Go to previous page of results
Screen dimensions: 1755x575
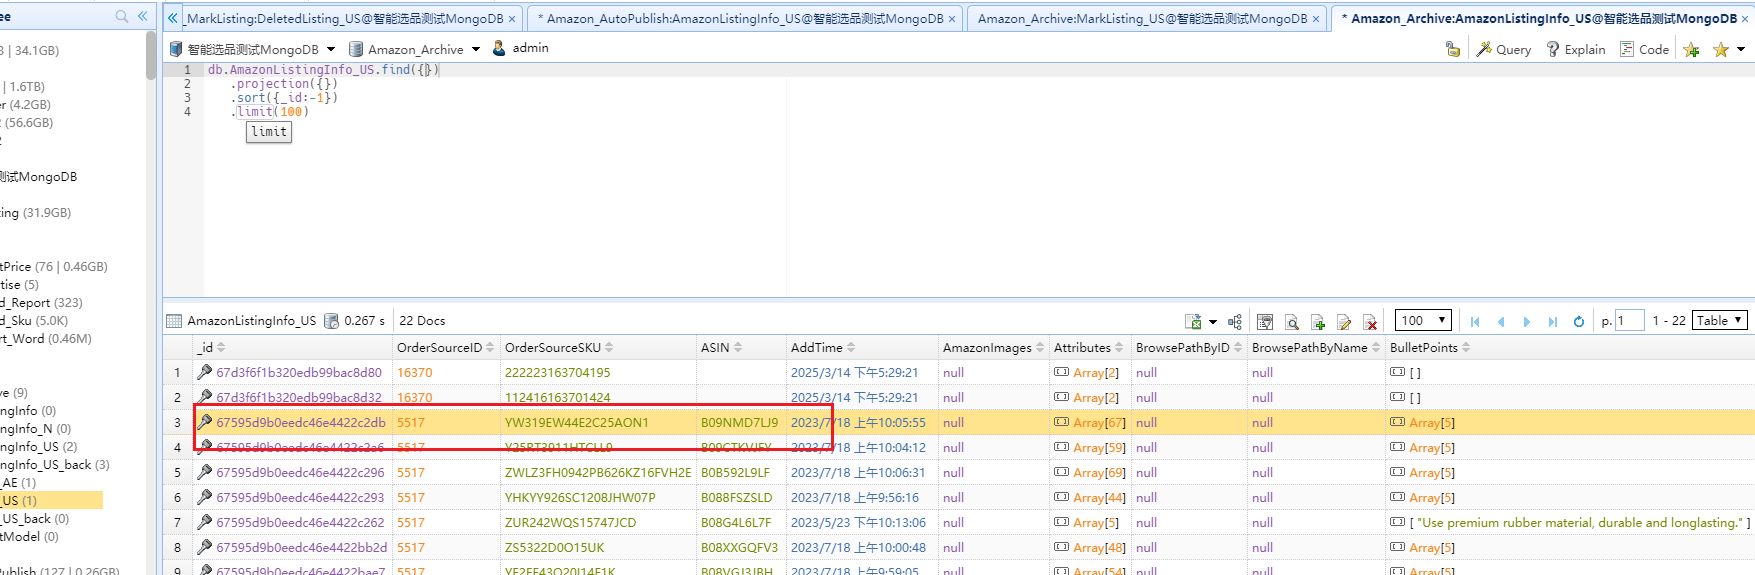(x=1501, y=321)
